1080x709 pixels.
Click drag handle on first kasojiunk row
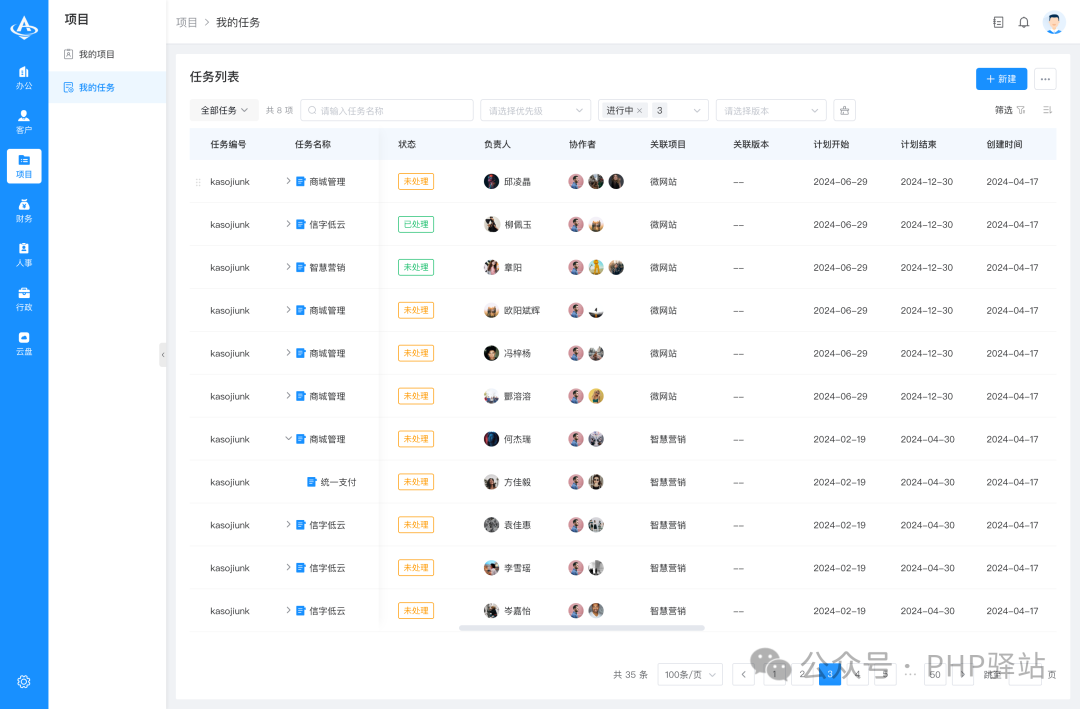click(x=198, y=182)
